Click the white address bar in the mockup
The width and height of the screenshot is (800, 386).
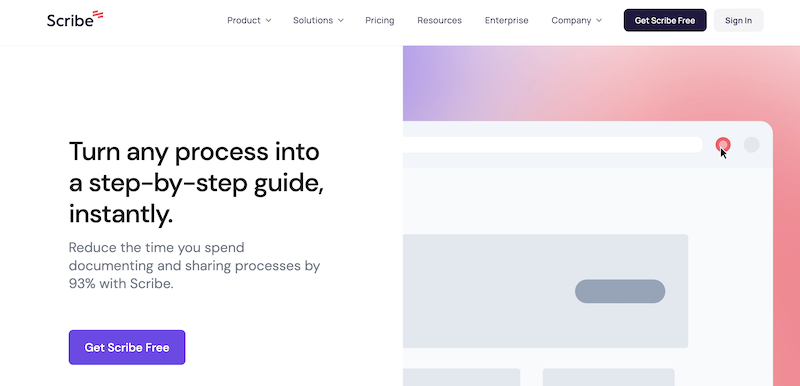[553, 145]
